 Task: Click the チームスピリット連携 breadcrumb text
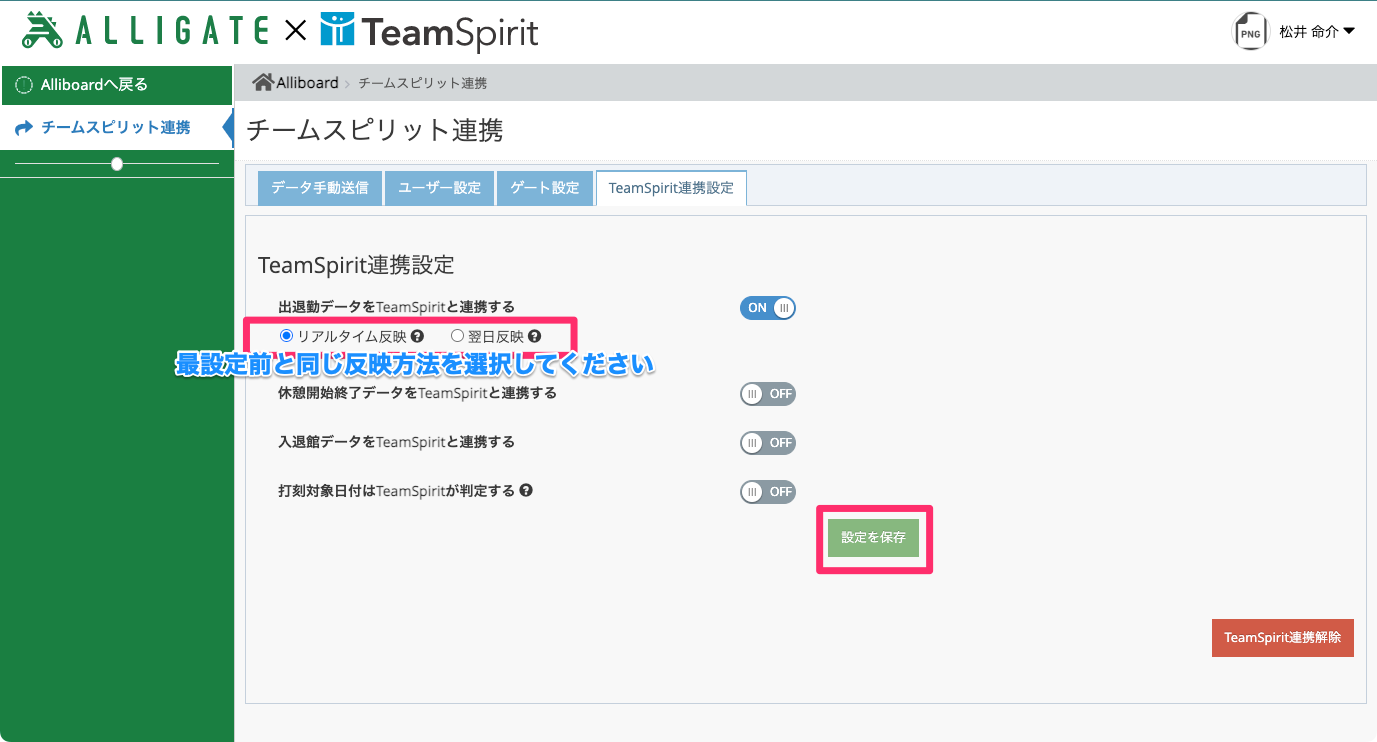click(x=422, y=83)
